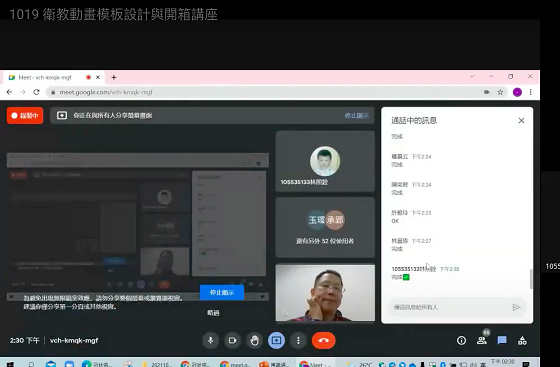Show the participants list
The width and height of the screenshot is (560, 367).
point(482,341)
